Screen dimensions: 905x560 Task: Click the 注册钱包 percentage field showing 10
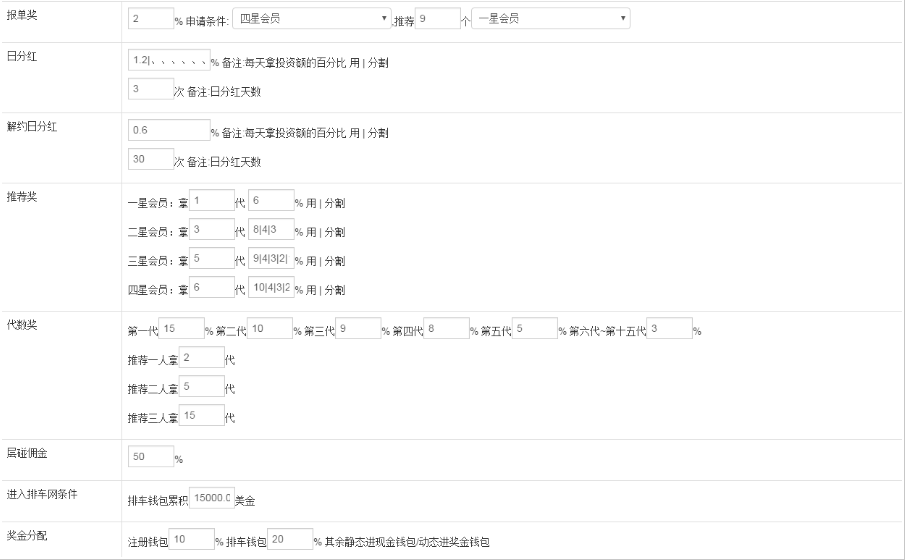pos(192,539)
